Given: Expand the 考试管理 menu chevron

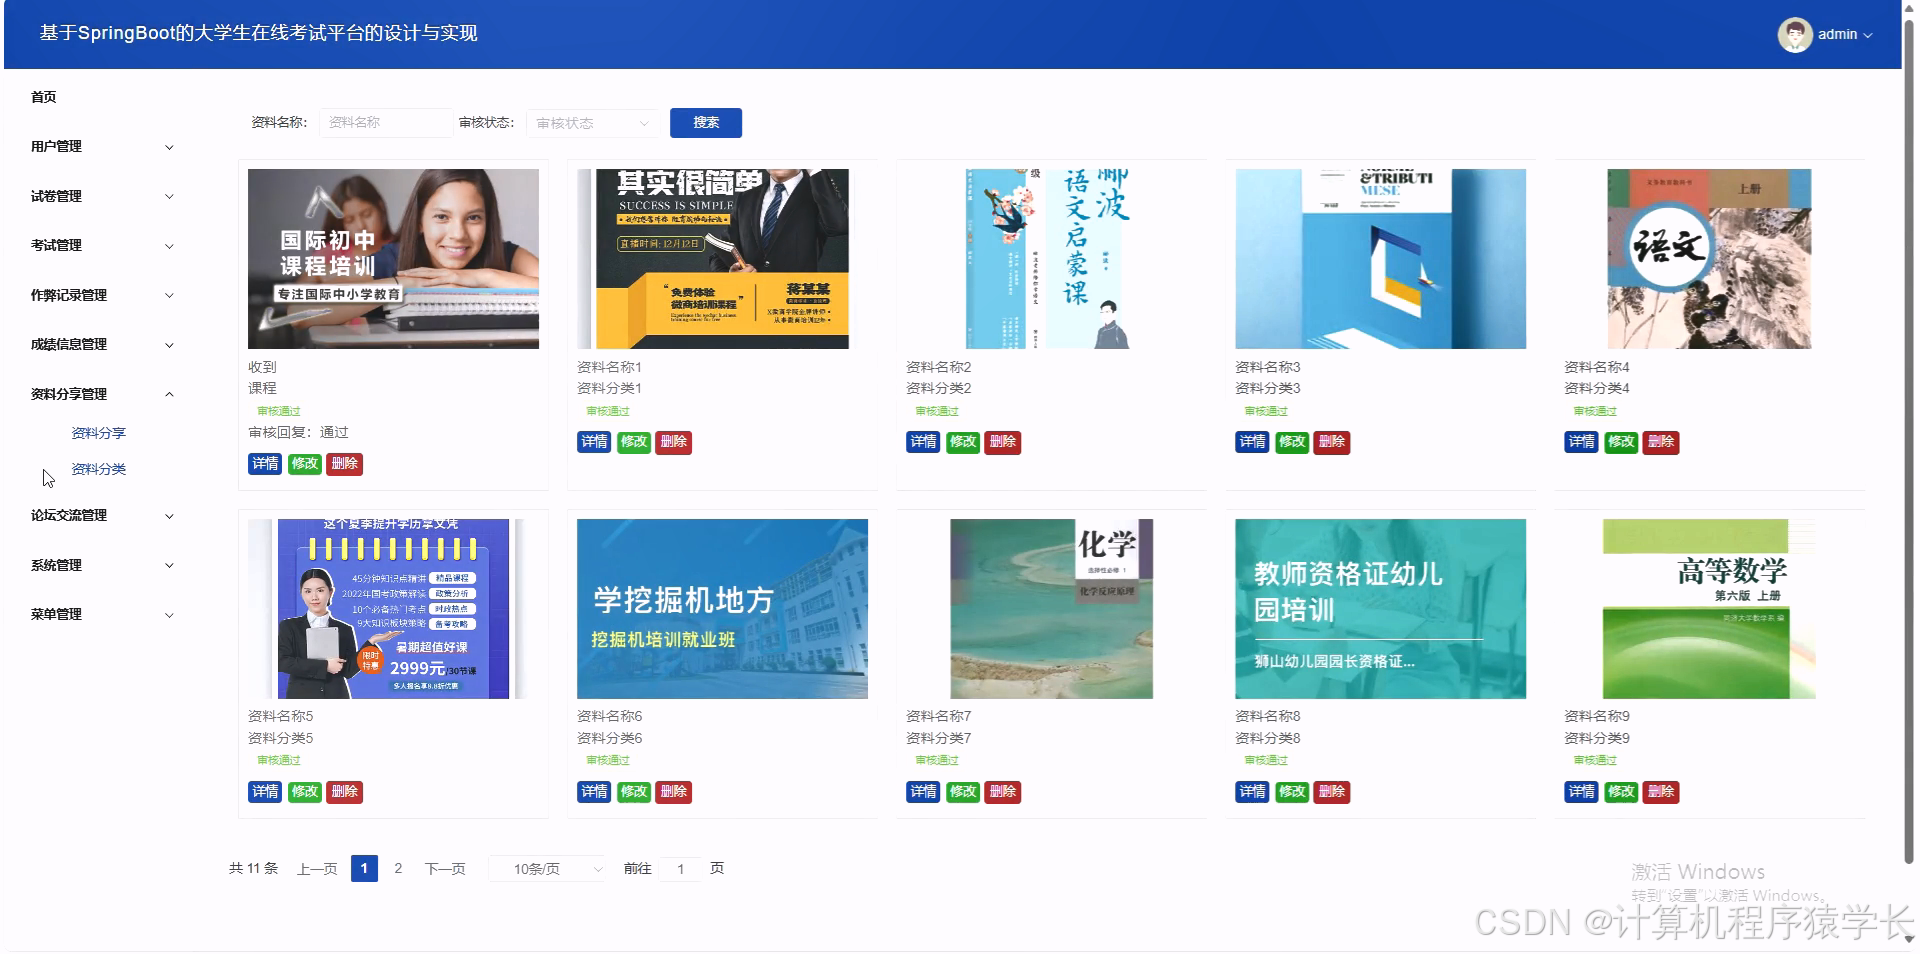Looking at the screenshot, I should coord(169,246).
